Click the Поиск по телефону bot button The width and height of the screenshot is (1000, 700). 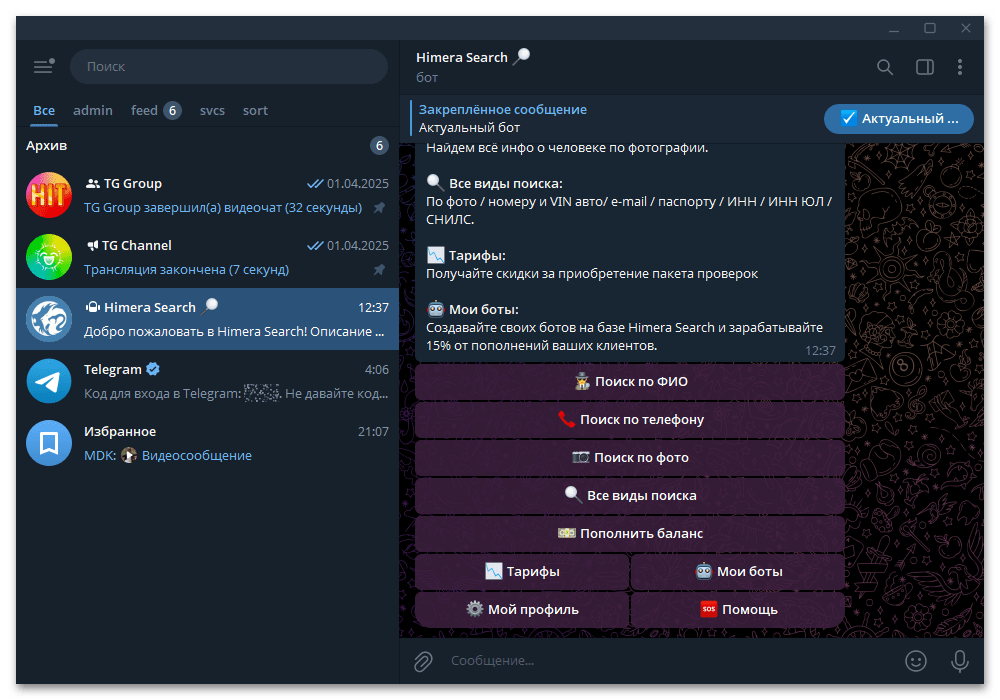tap(629, 419)
